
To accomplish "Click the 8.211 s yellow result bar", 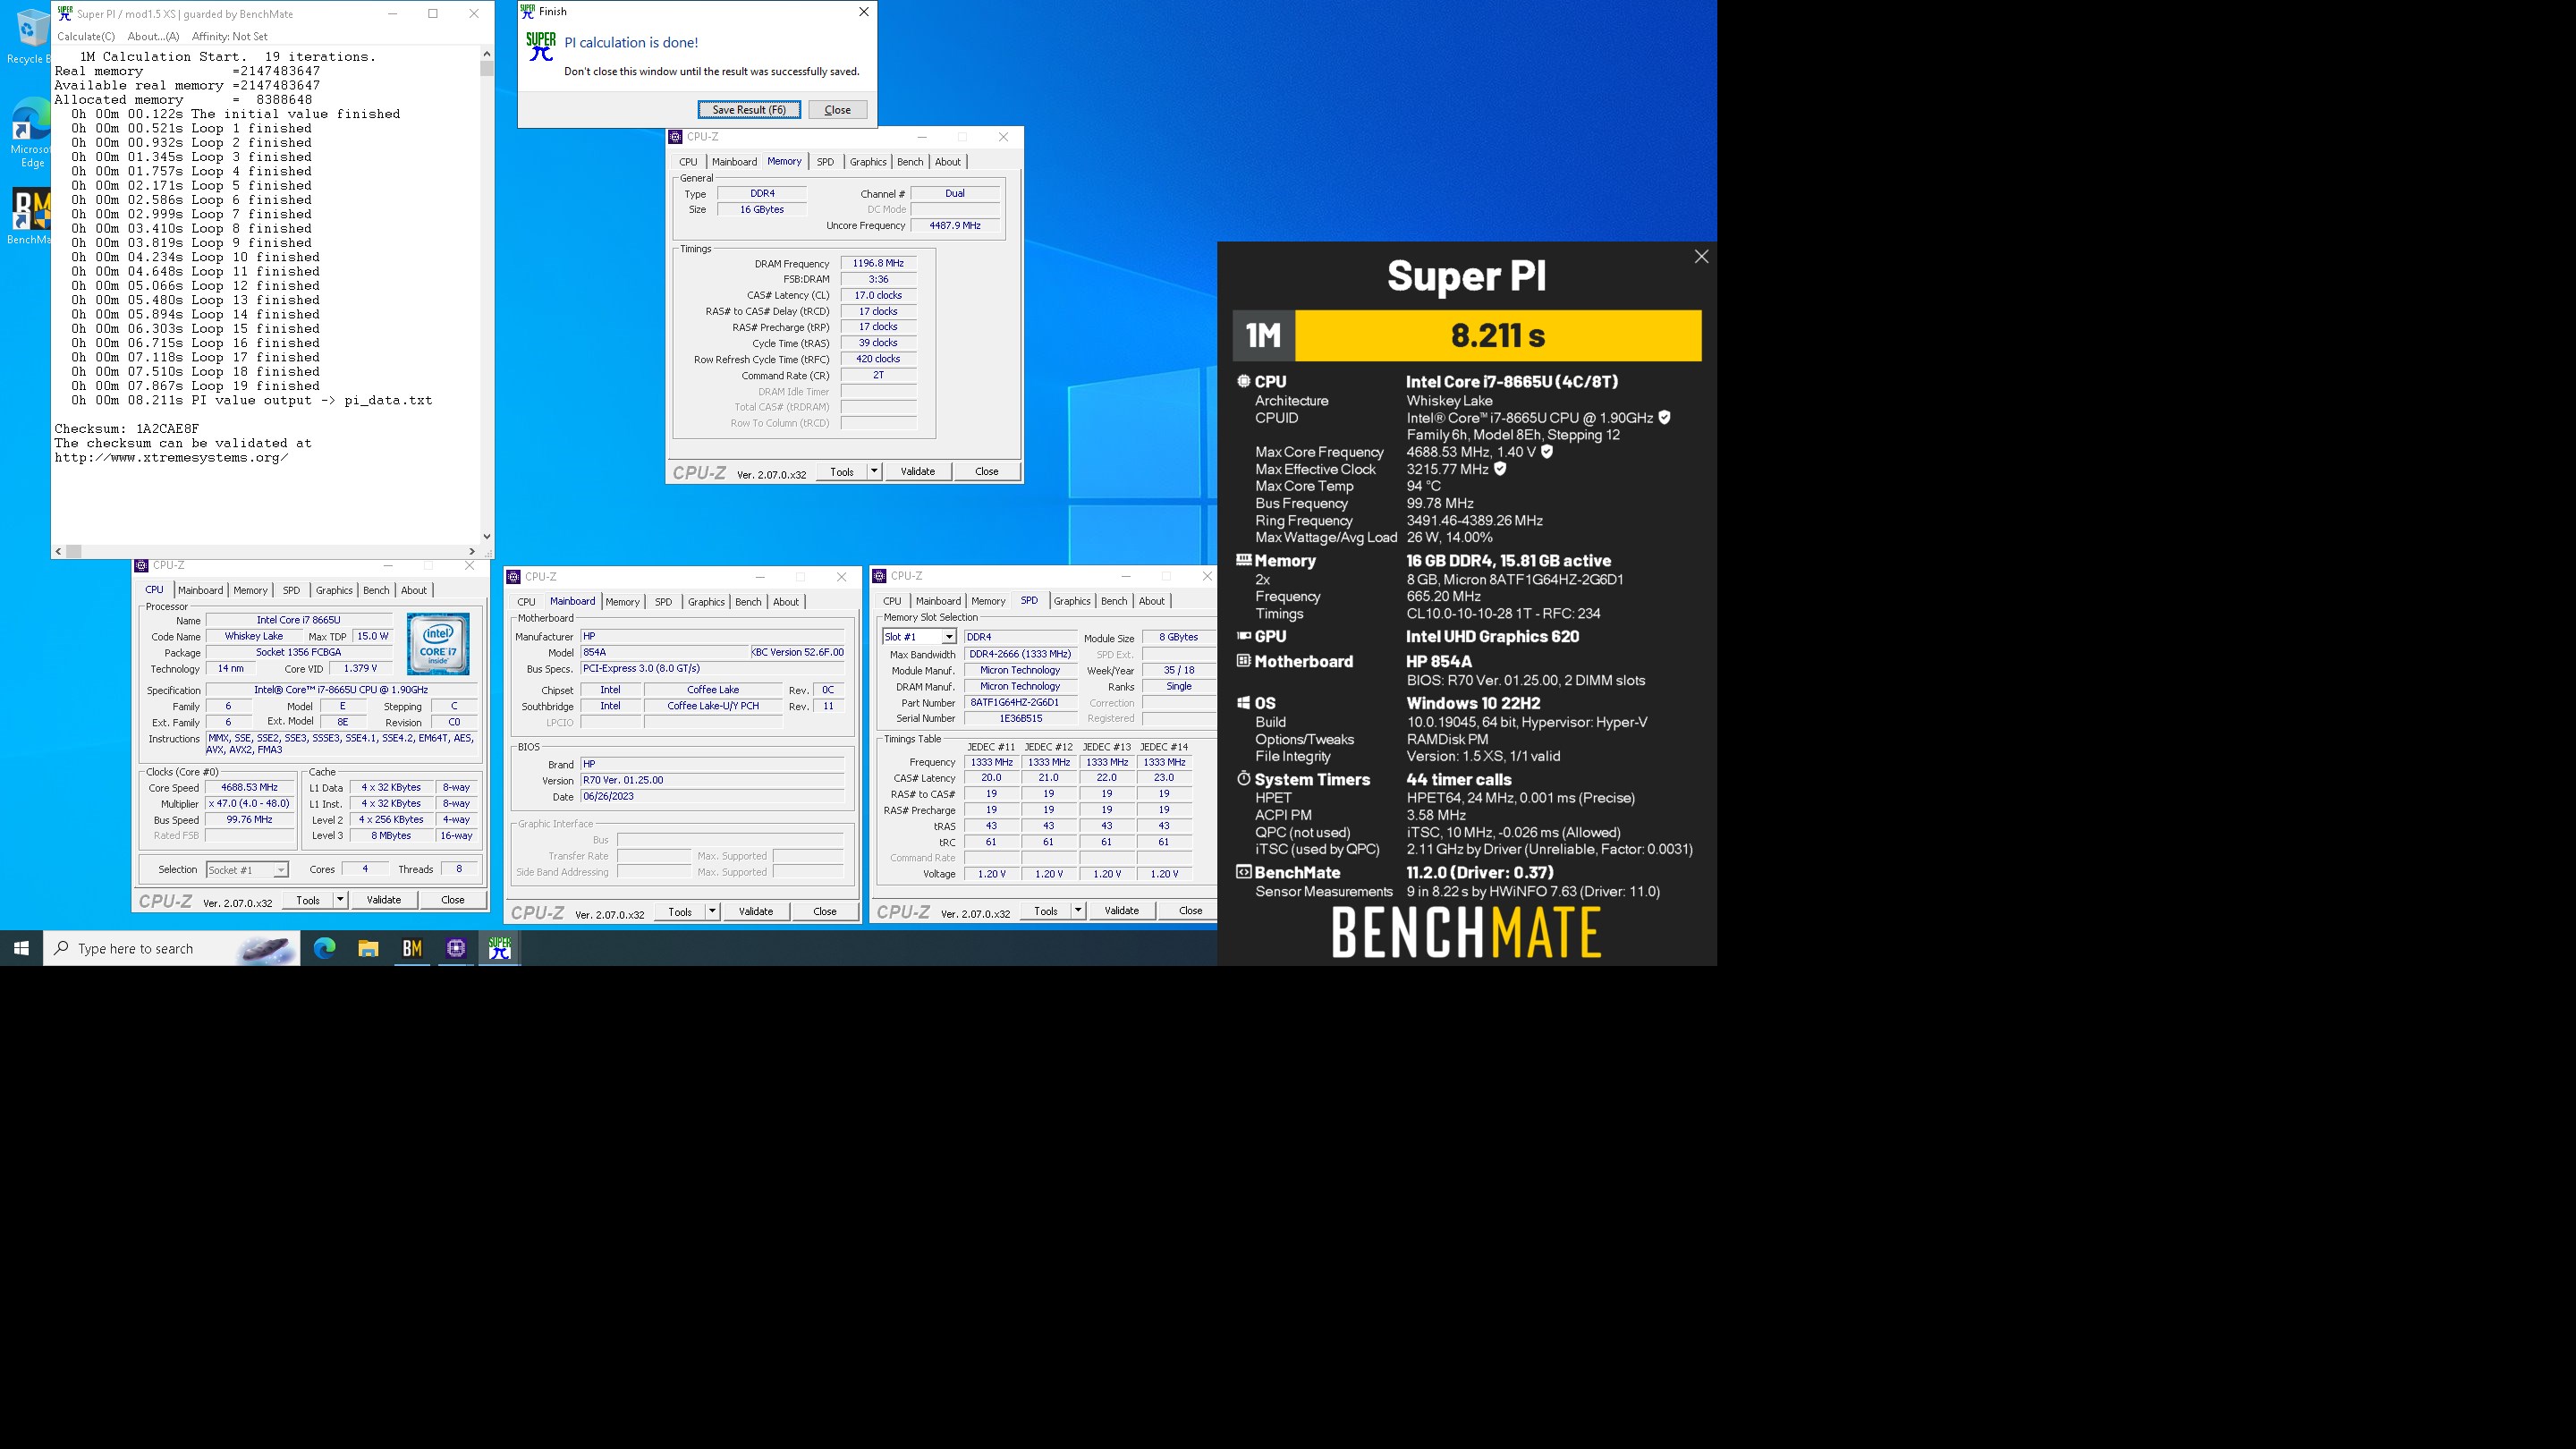I will [1498, 335].
